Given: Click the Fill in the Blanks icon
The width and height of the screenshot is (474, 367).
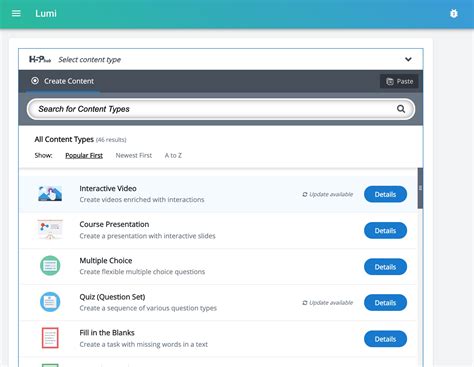Looking at the screenshot, I should click(x=50, y=338).
